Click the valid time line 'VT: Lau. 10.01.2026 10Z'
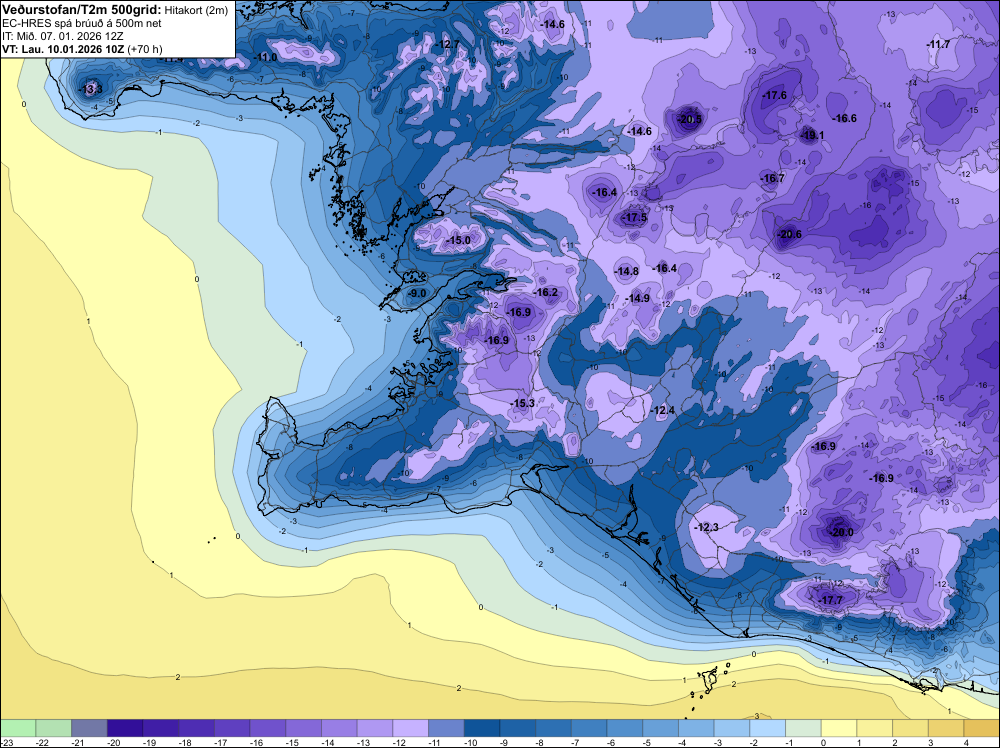The image size is (1000, 748). 64,49
